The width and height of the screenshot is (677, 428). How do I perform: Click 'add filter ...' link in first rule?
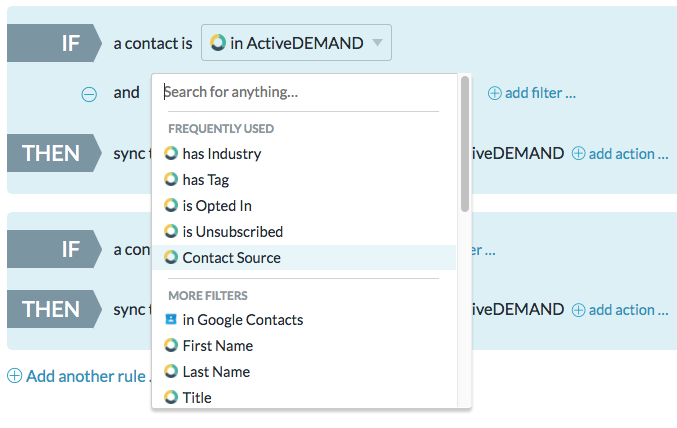pos(540,93)
